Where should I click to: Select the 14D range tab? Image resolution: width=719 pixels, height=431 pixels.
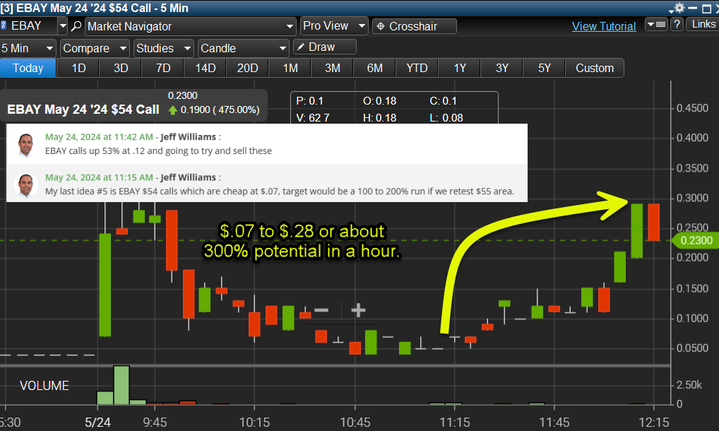(x=205, y=68)
